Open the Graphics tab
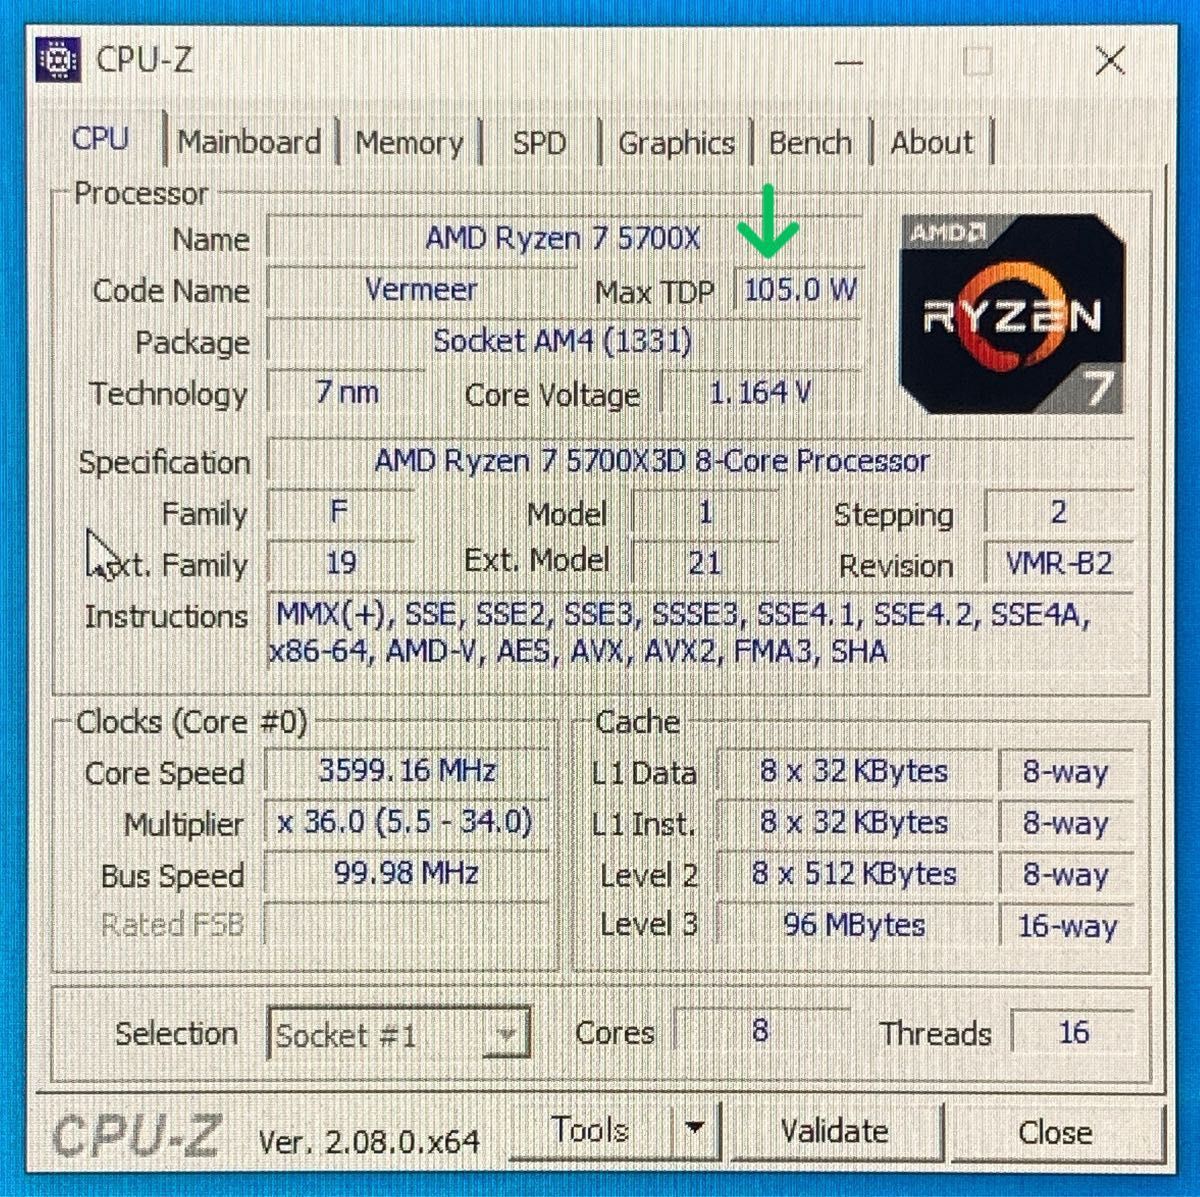The height and width of the screenshot is (1197, 1200). click(676, 142)
